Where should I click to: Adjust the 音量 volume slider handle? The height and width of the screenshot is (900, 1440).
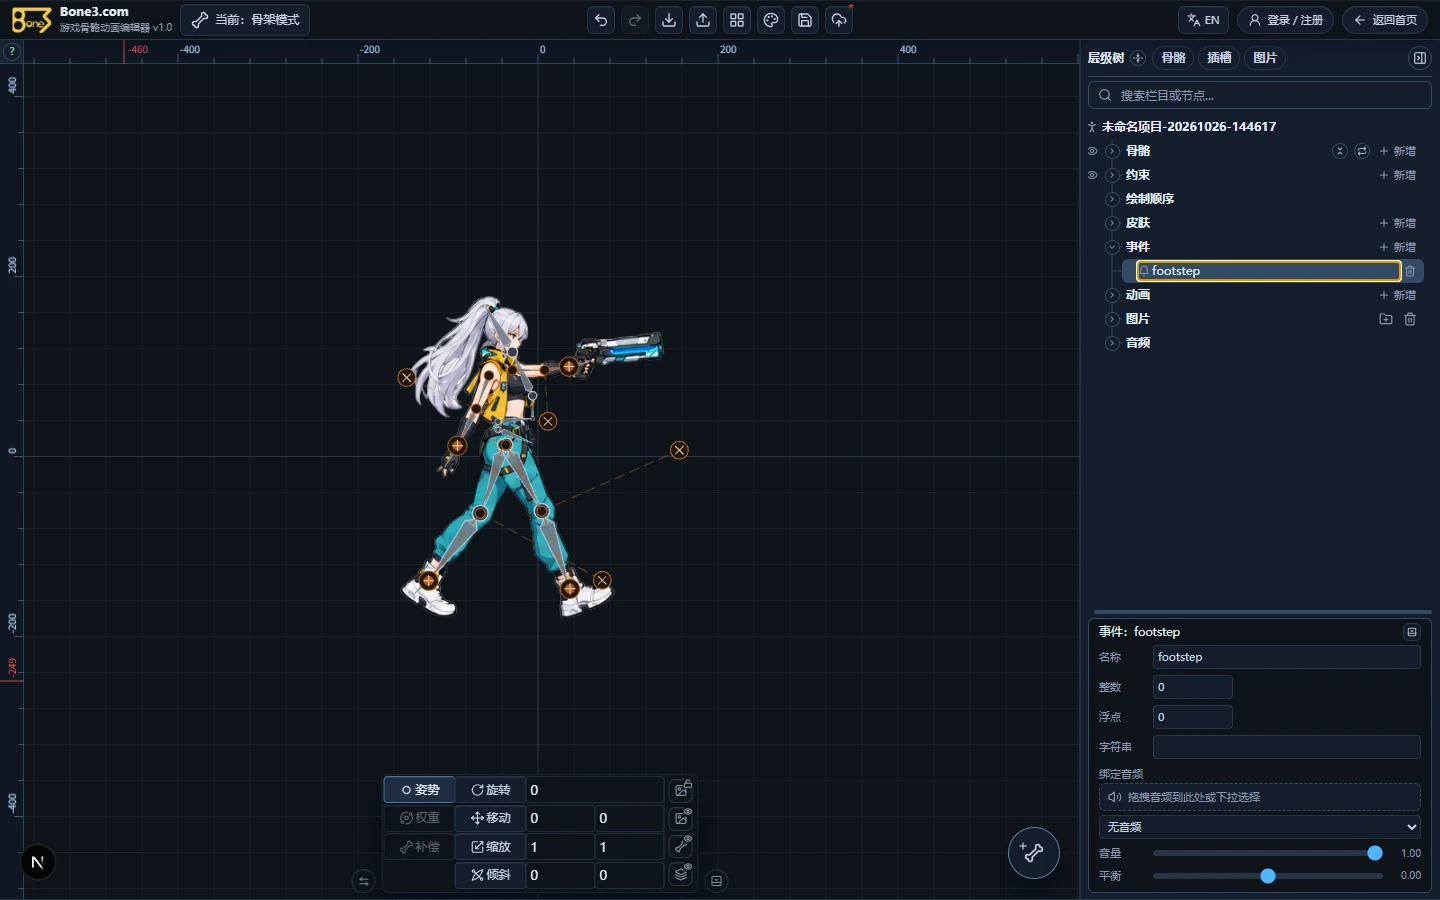point(1375,853)
